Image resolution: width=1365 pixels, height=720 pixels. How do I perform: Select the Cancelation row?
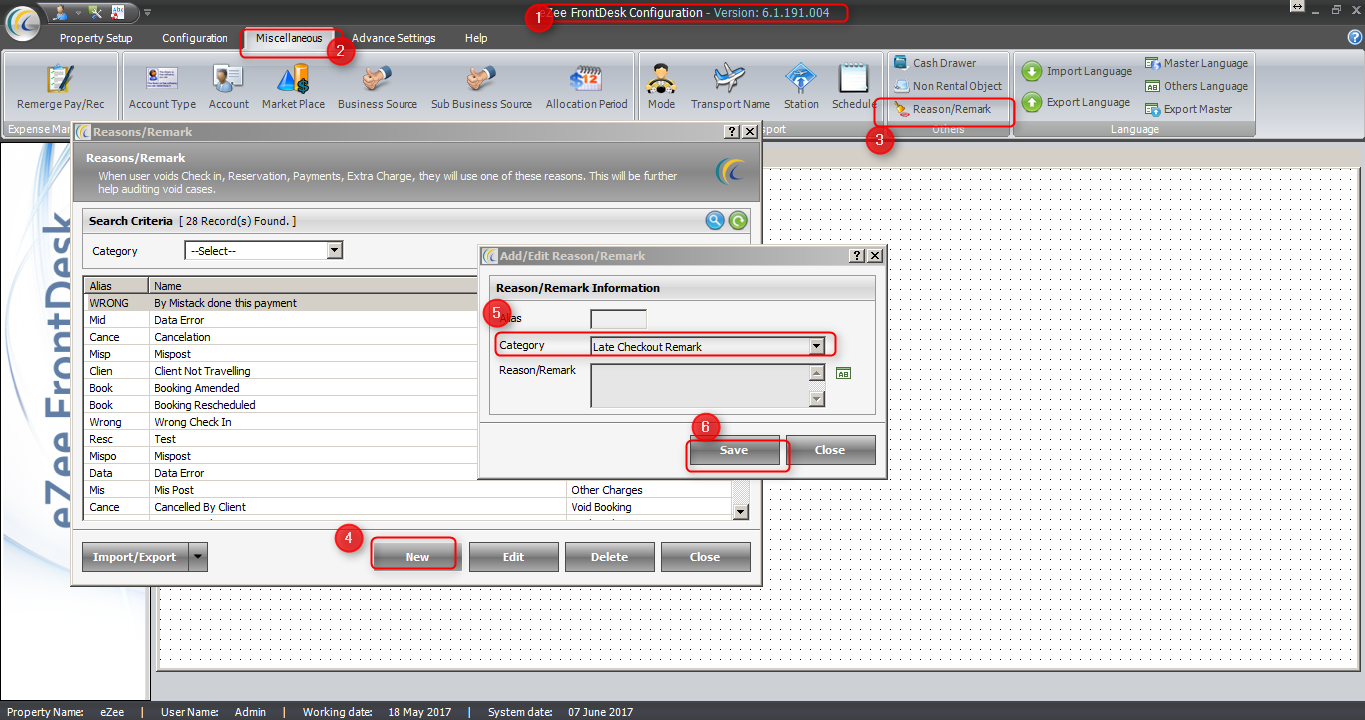pyautogui.click(x=281, y=337)
